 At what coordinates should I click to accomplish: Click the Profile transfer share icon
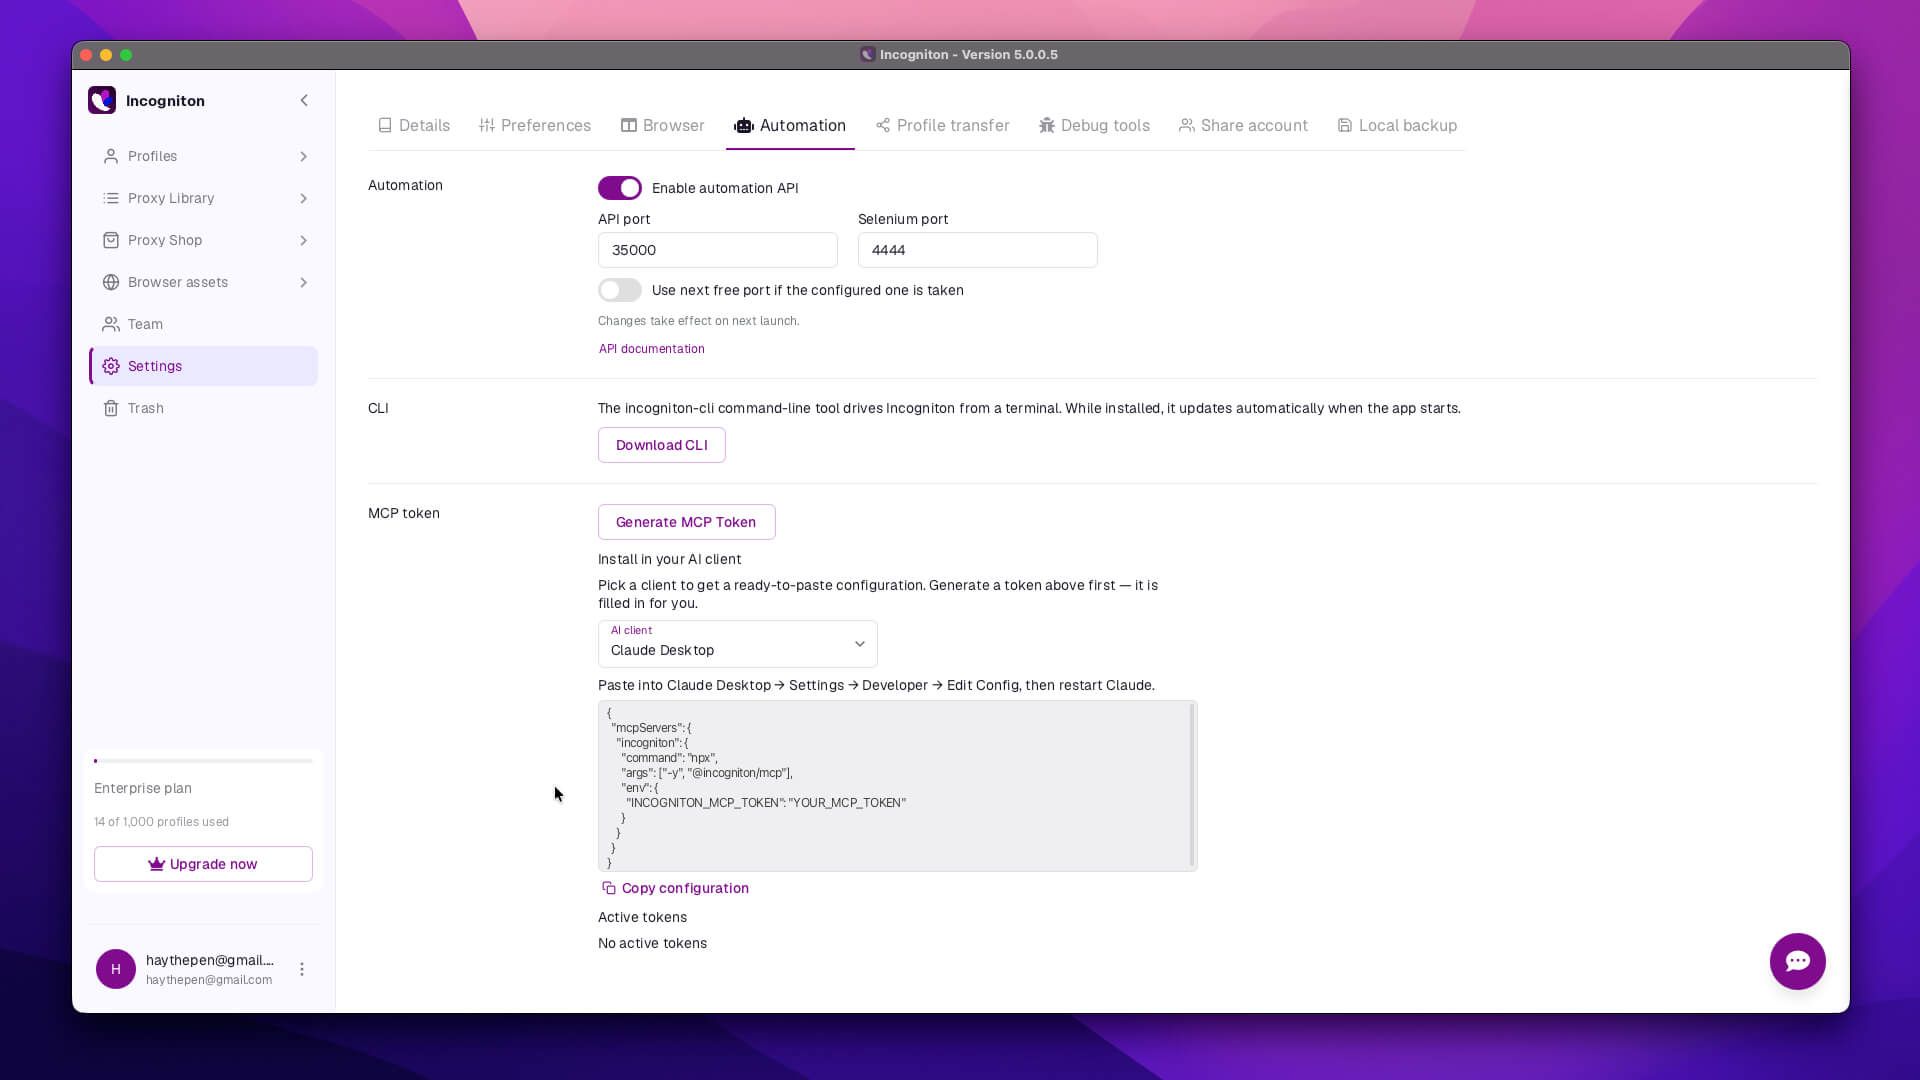[x=883, y=125]
